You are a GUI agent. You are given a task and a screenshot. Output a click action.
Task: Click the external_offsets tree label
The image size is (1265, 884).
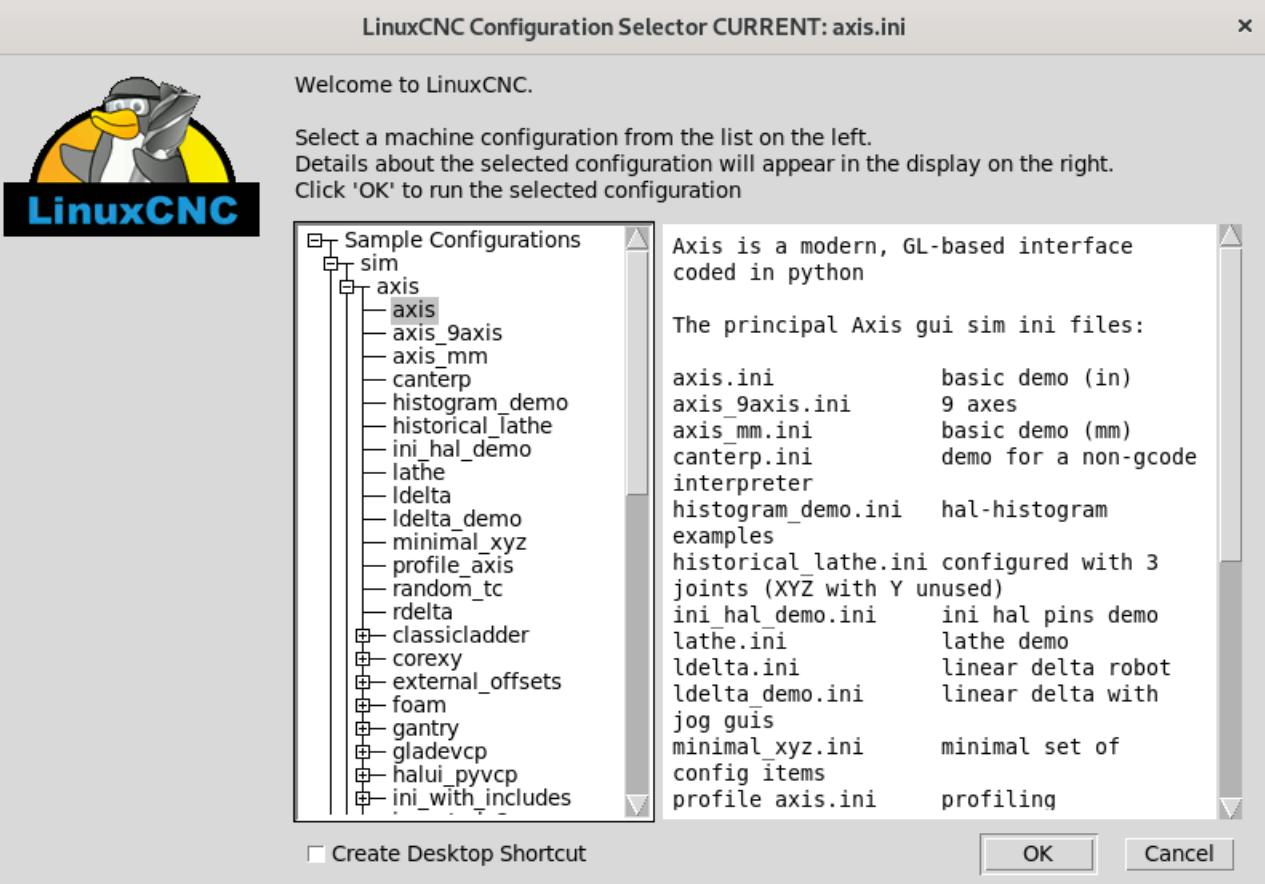(x=477, y=682)
